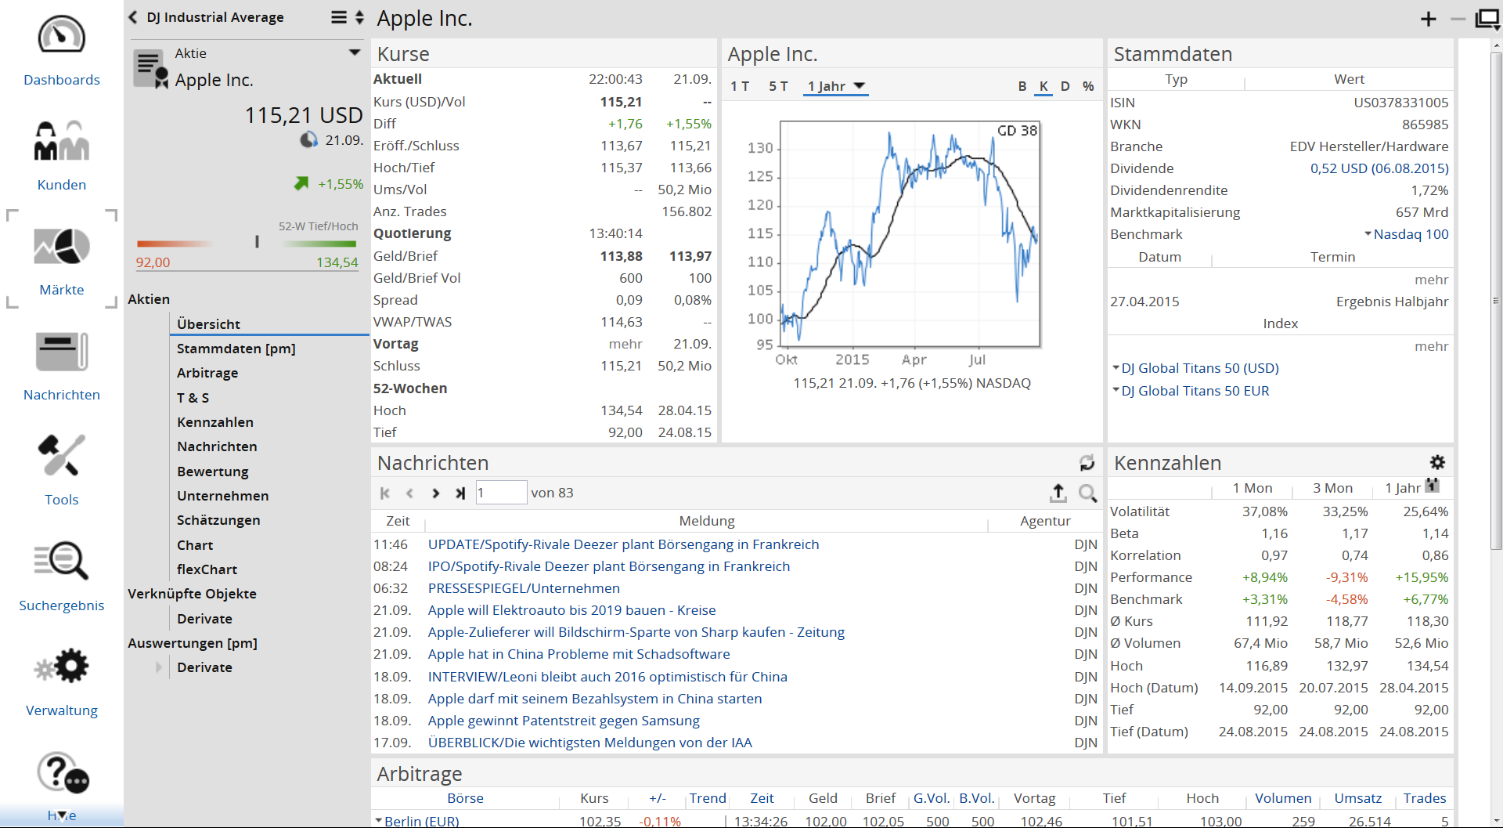Screen dimensions: 1503x828
Task: Open the 1 Jahr time range dropdown
Action: [x=836, y=86]
